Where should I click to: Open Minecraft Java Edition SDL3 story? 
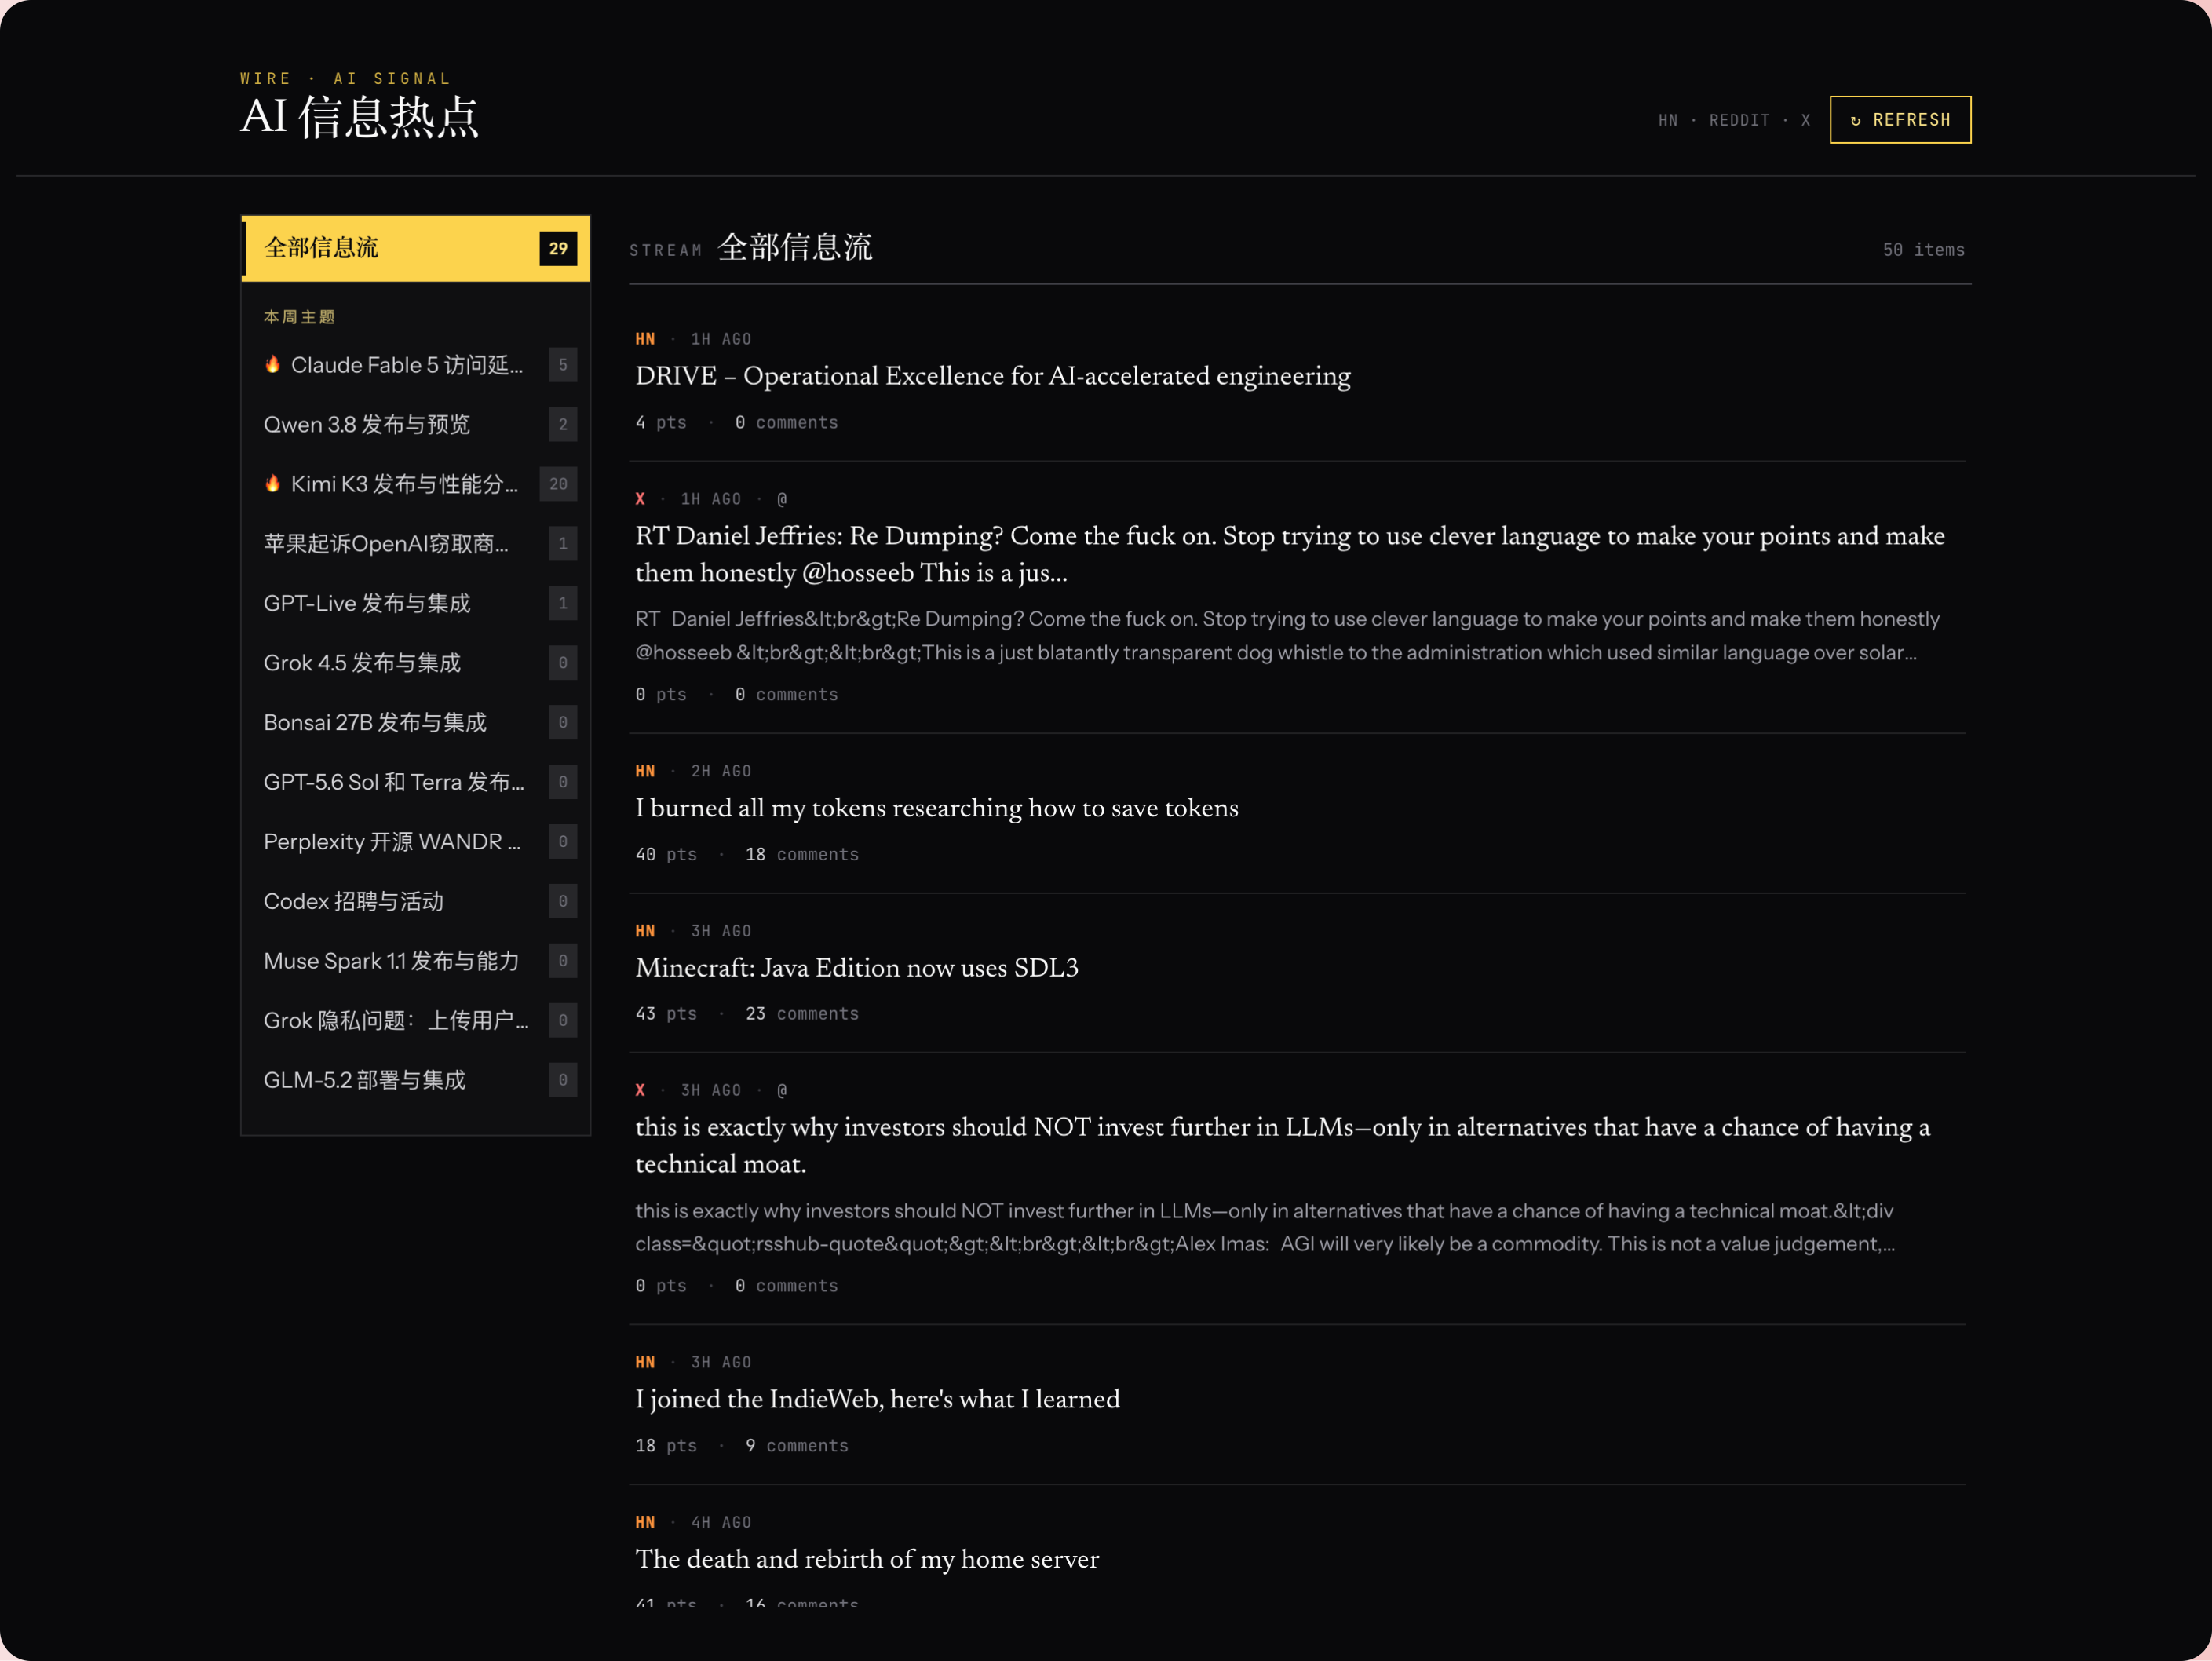(x=856, y=968)
